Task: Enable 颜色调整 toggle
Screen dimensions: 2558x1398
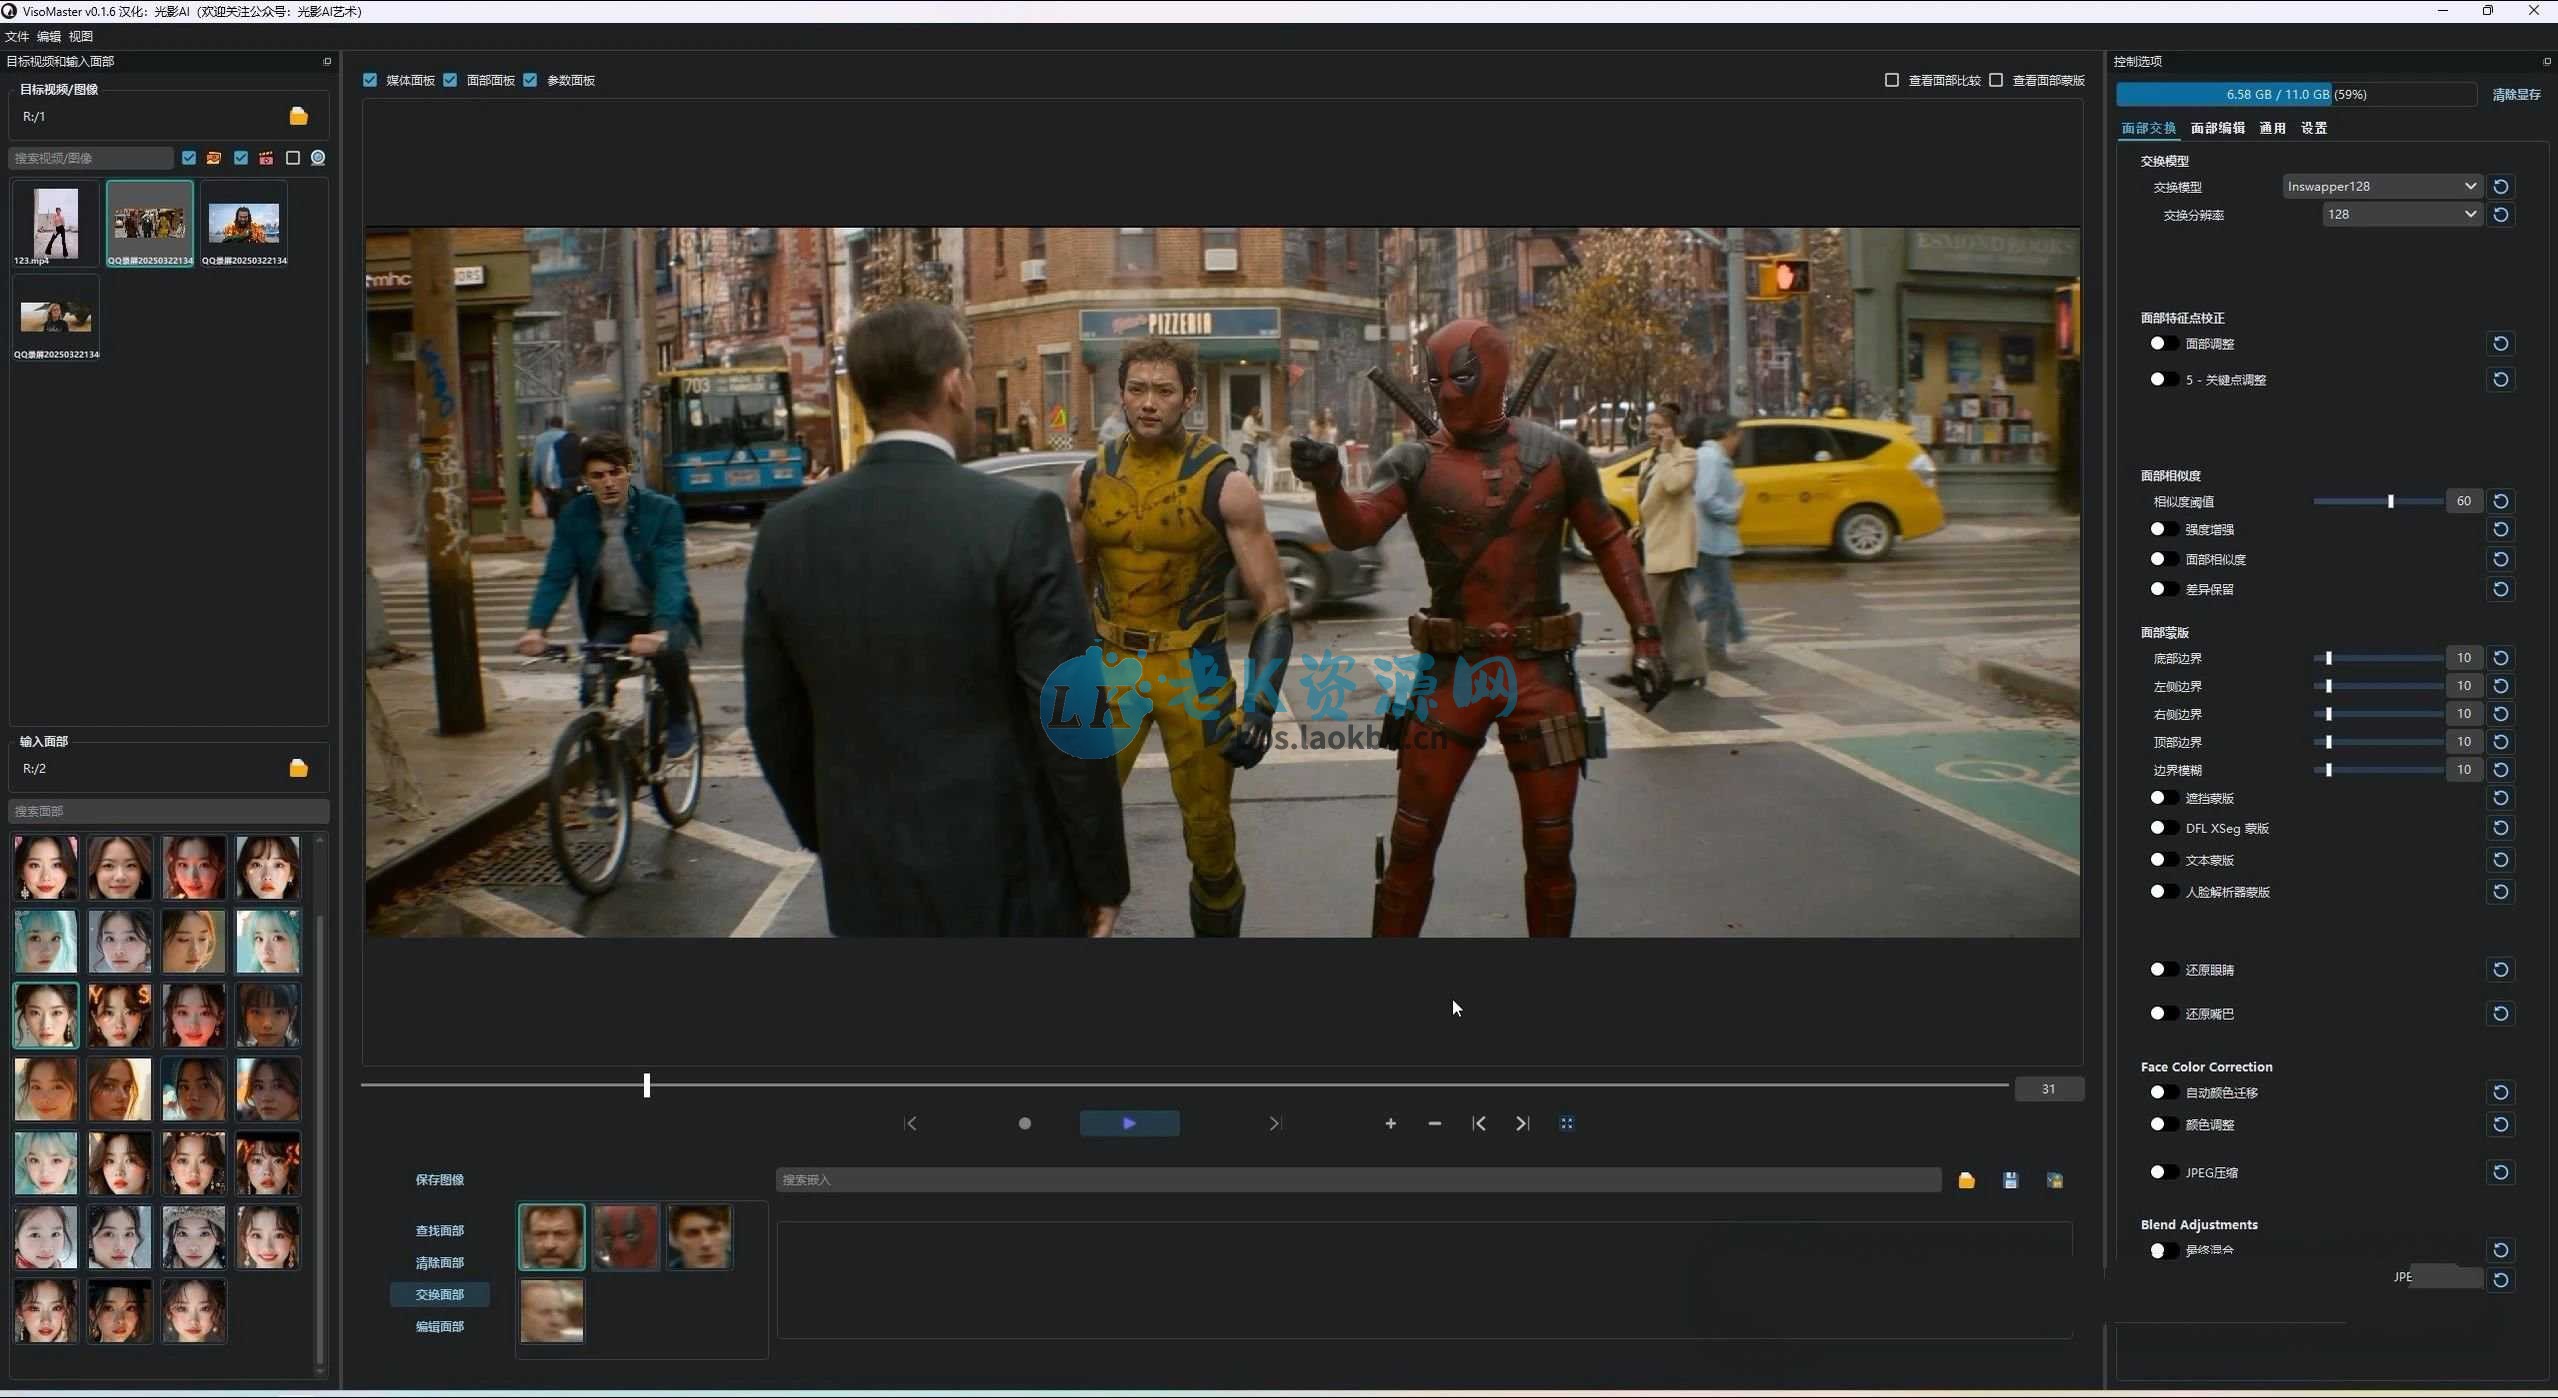Action: coord(2163,1124)
